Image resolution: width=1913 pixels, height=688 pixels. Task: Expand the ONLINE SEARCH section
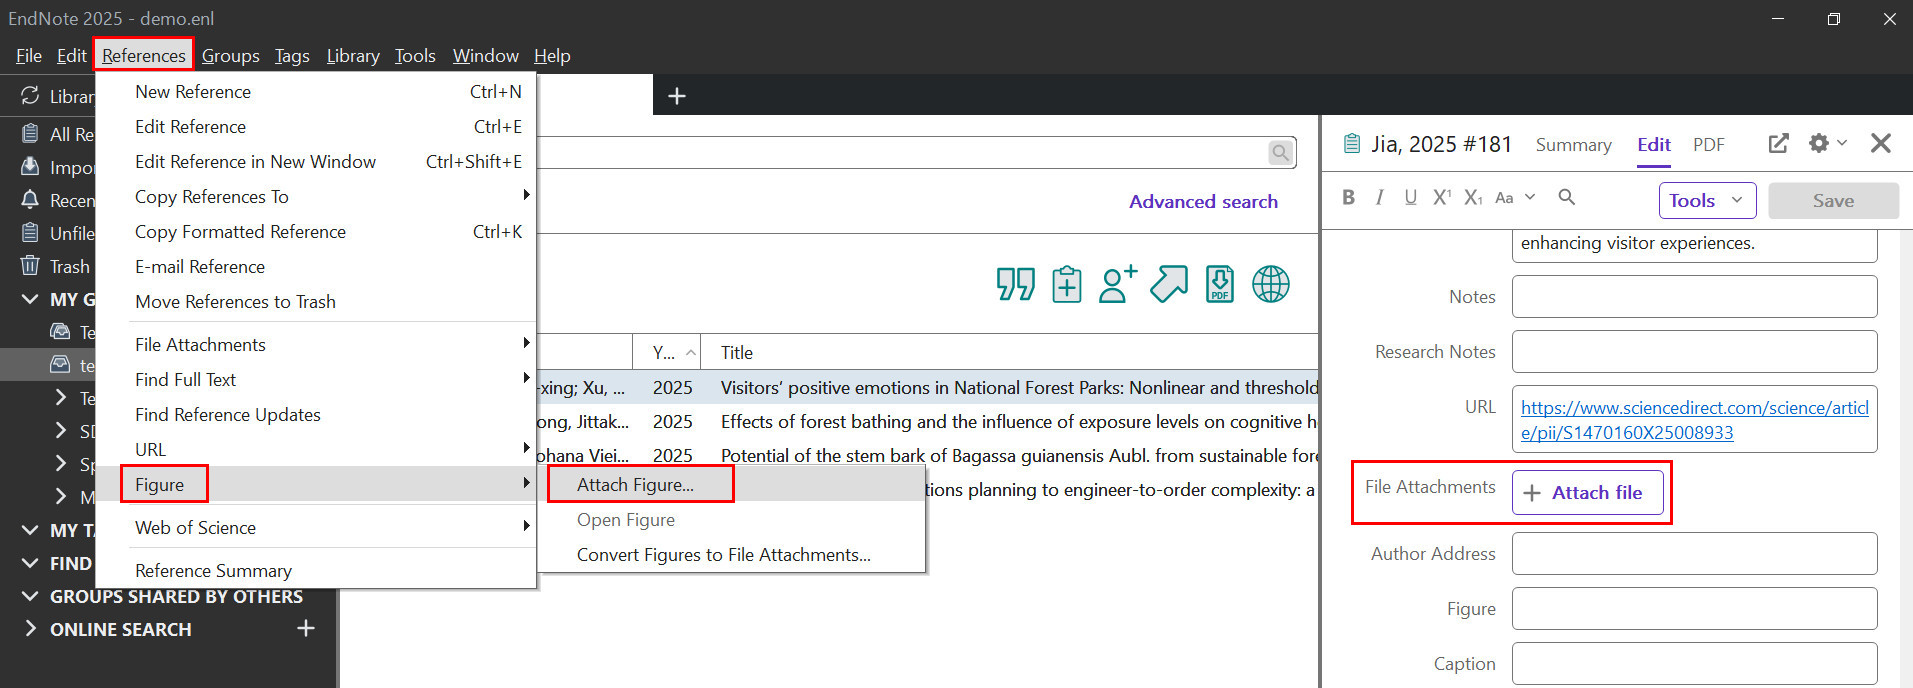pos(30,629)
